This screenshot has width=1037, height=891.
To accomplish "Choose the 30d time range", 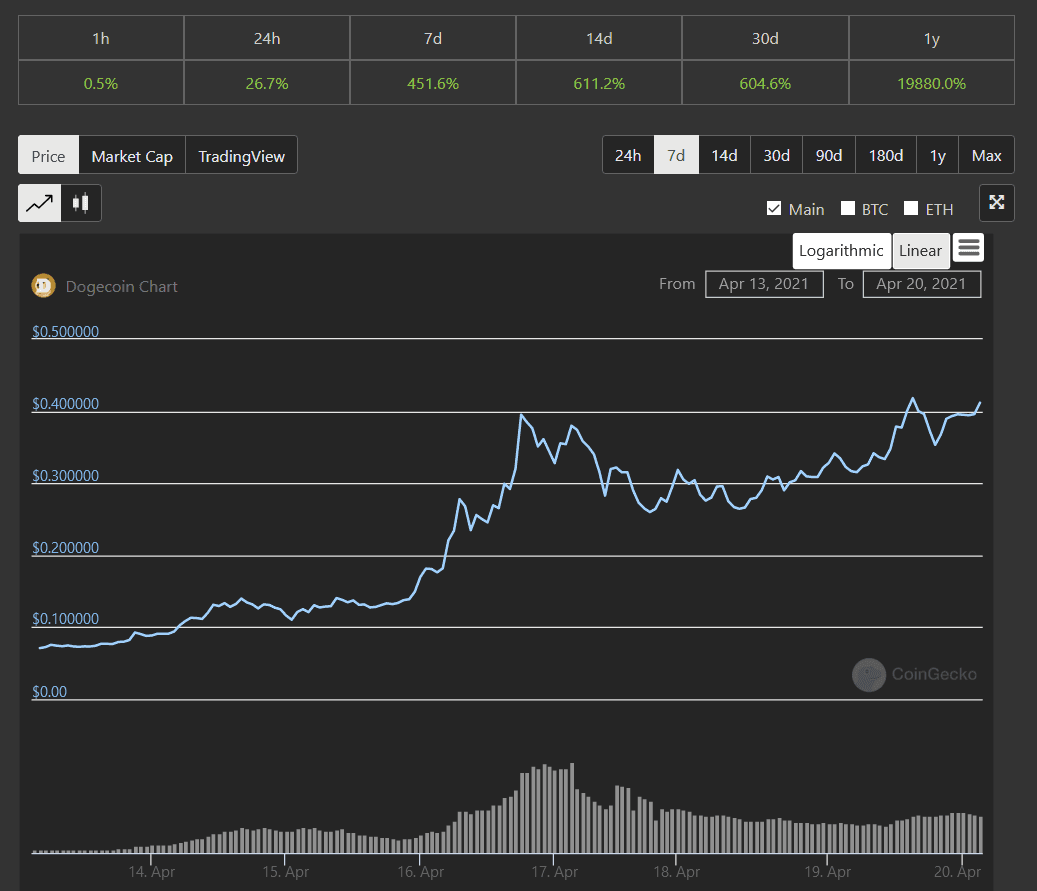I will (x=776, y=155).
